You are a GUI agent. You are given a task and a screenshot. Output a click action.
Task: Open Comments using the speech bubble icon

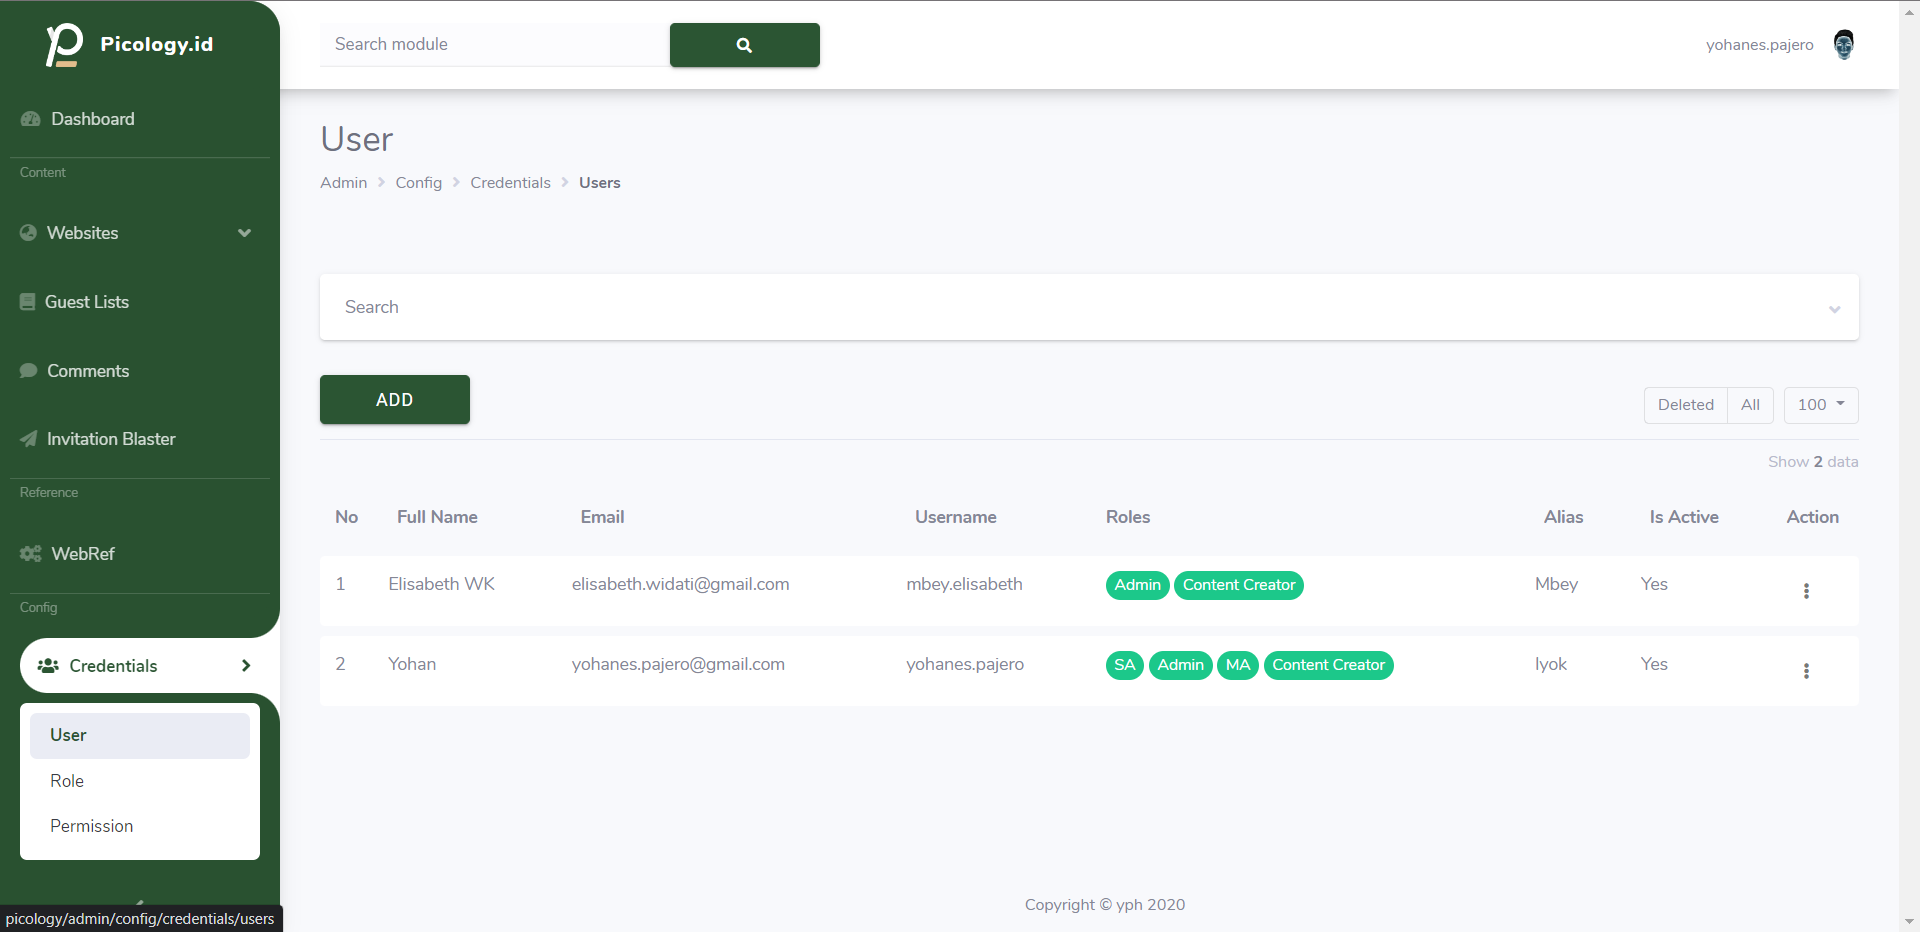tap(29, 370)
